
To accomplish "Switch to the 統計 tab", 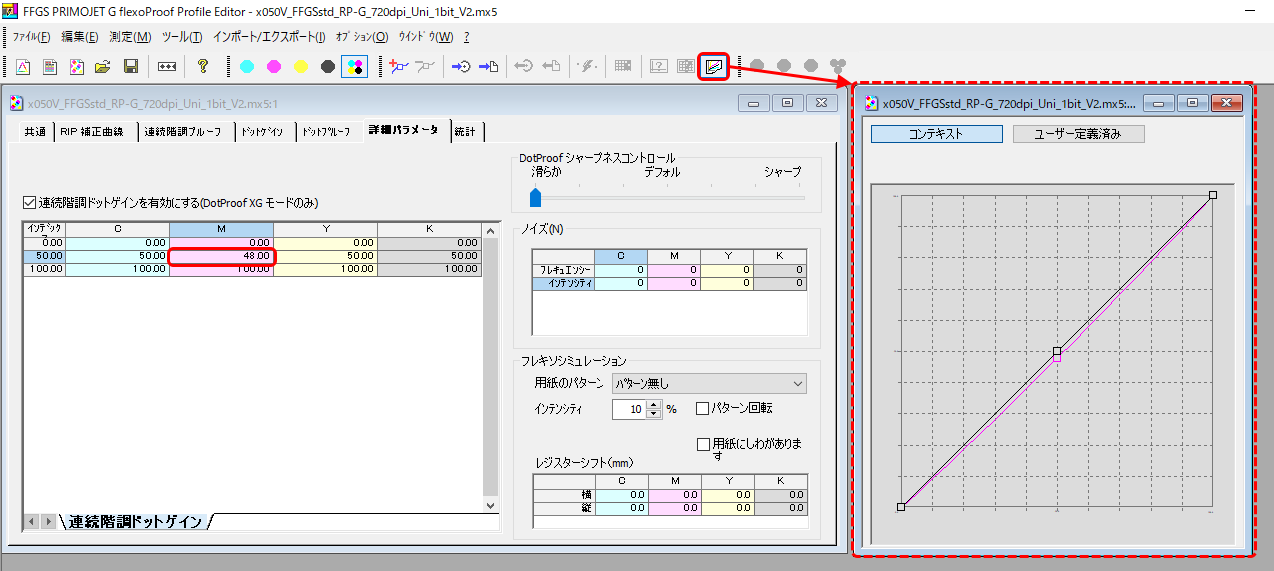I will 465,132.
